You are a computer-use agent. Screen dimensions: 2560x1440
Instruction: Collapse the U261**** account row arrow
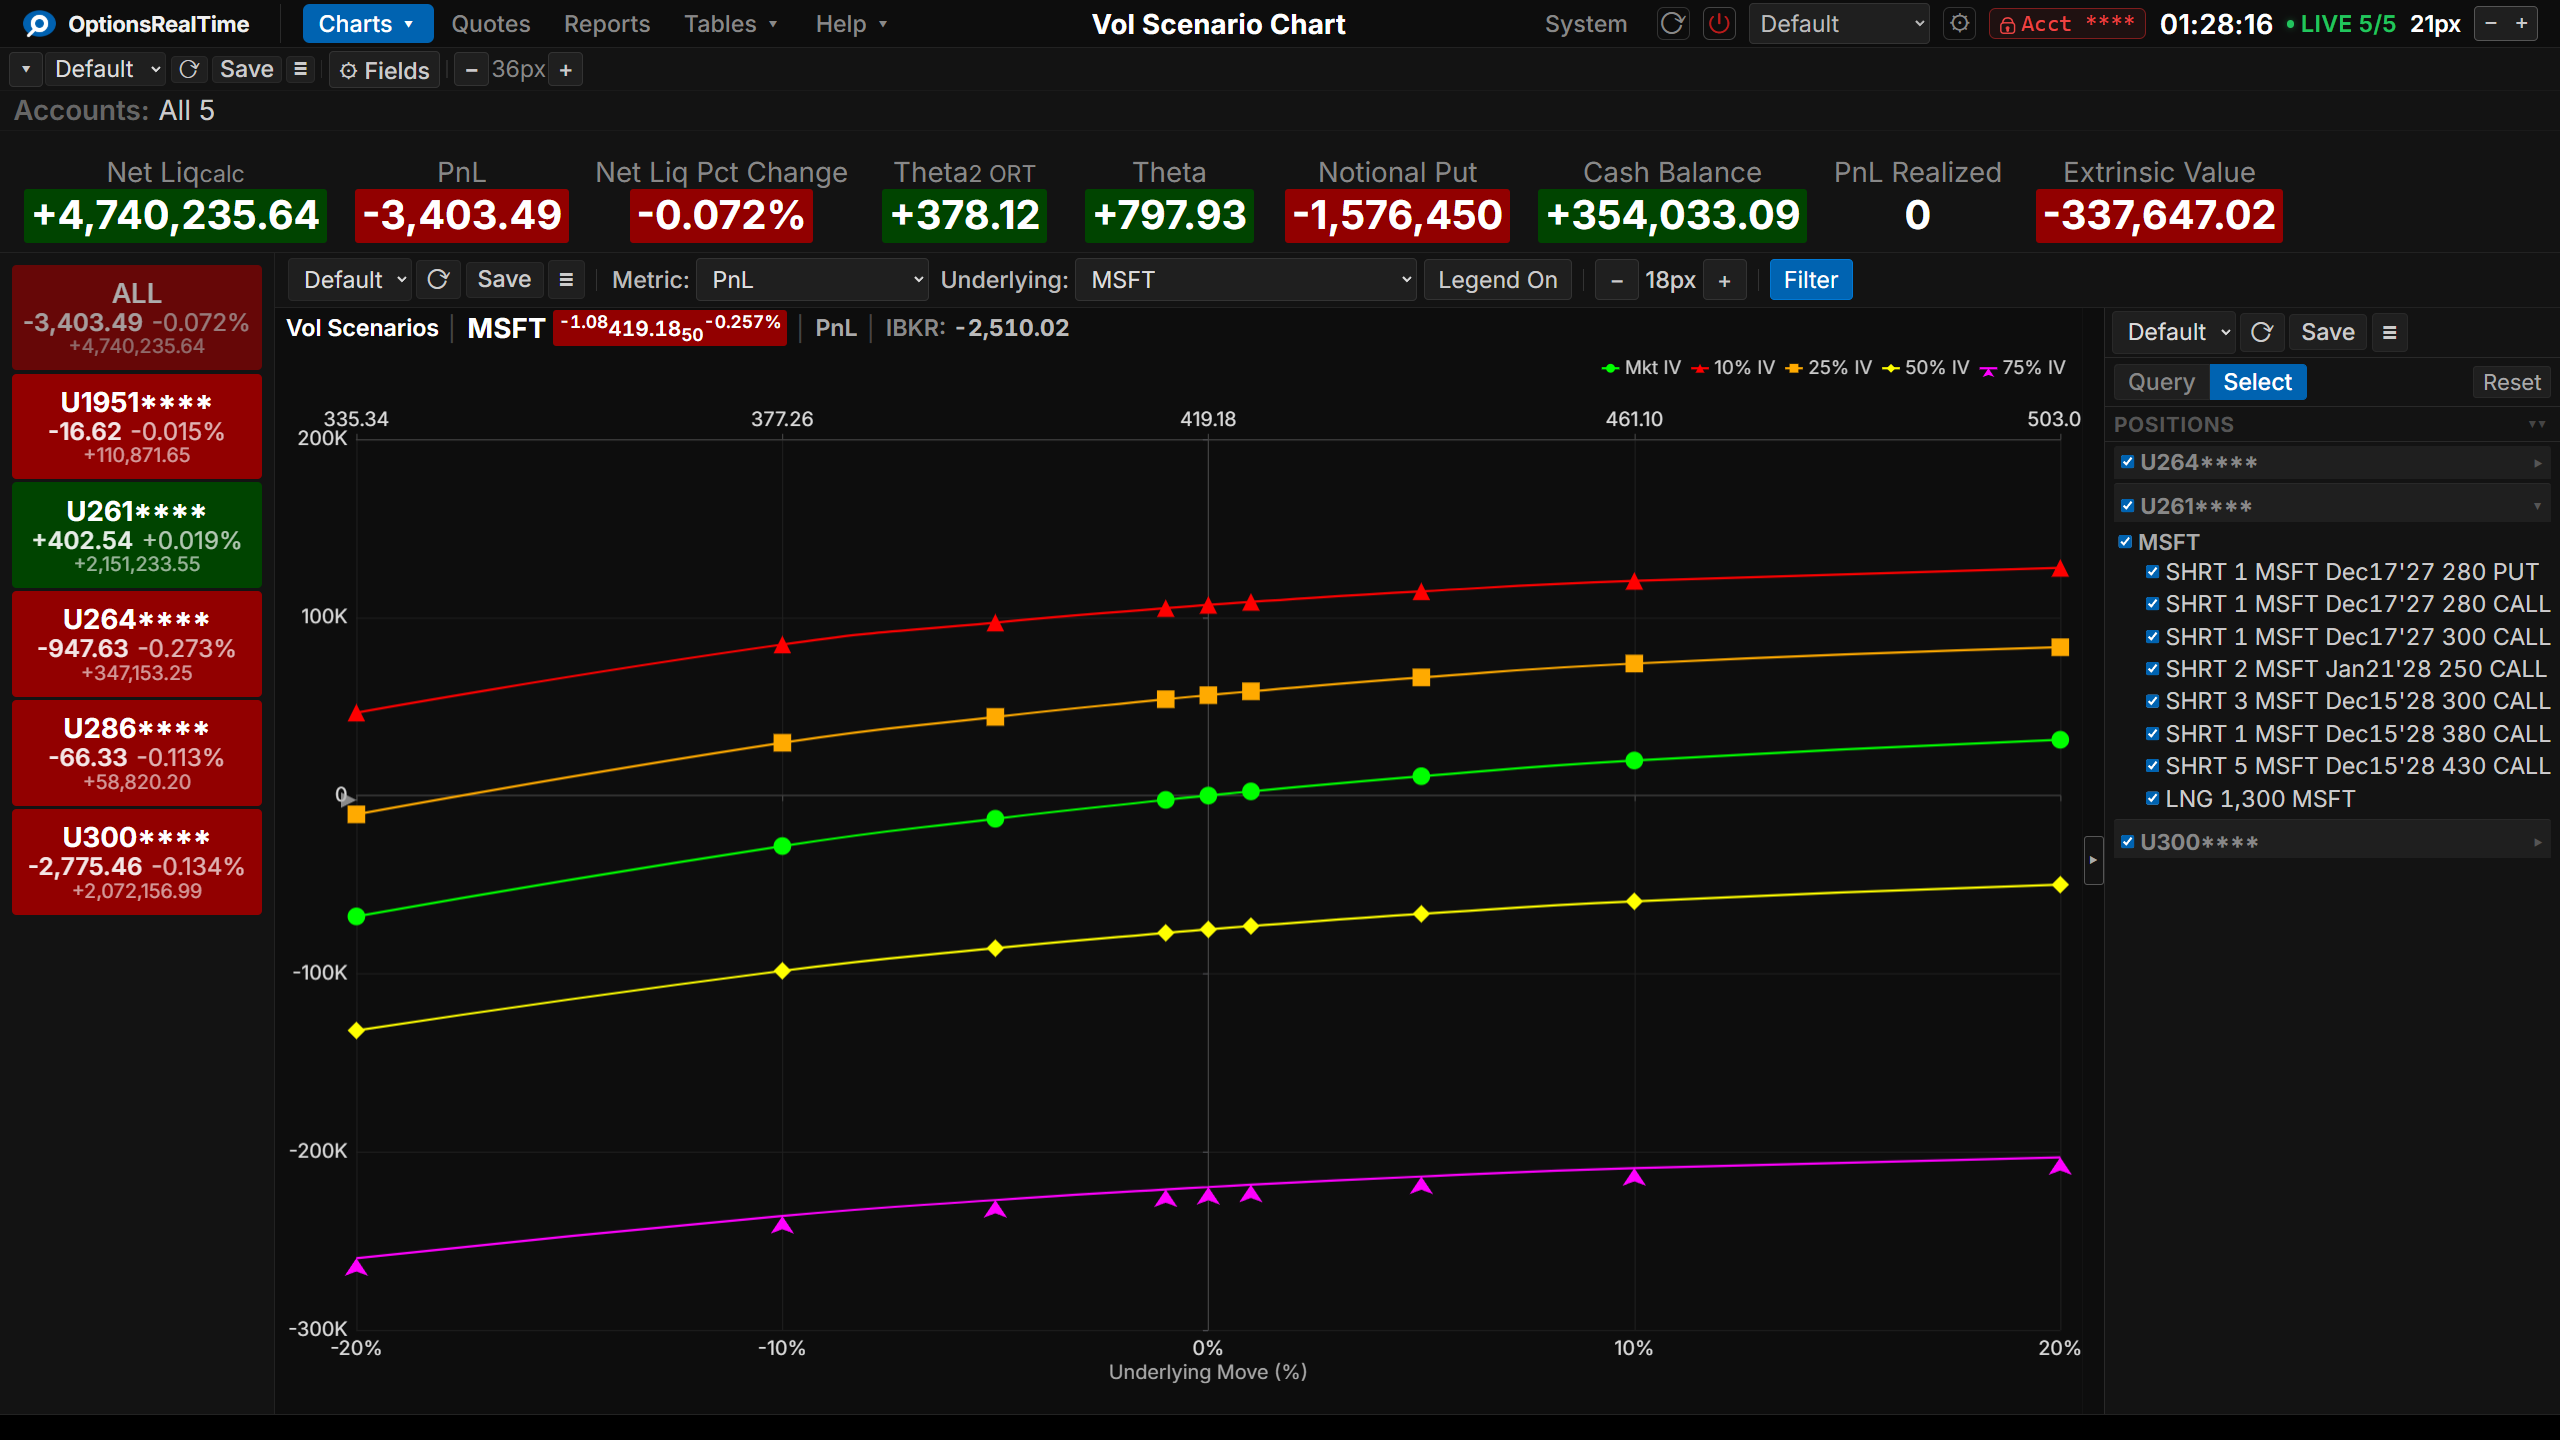2537,507
